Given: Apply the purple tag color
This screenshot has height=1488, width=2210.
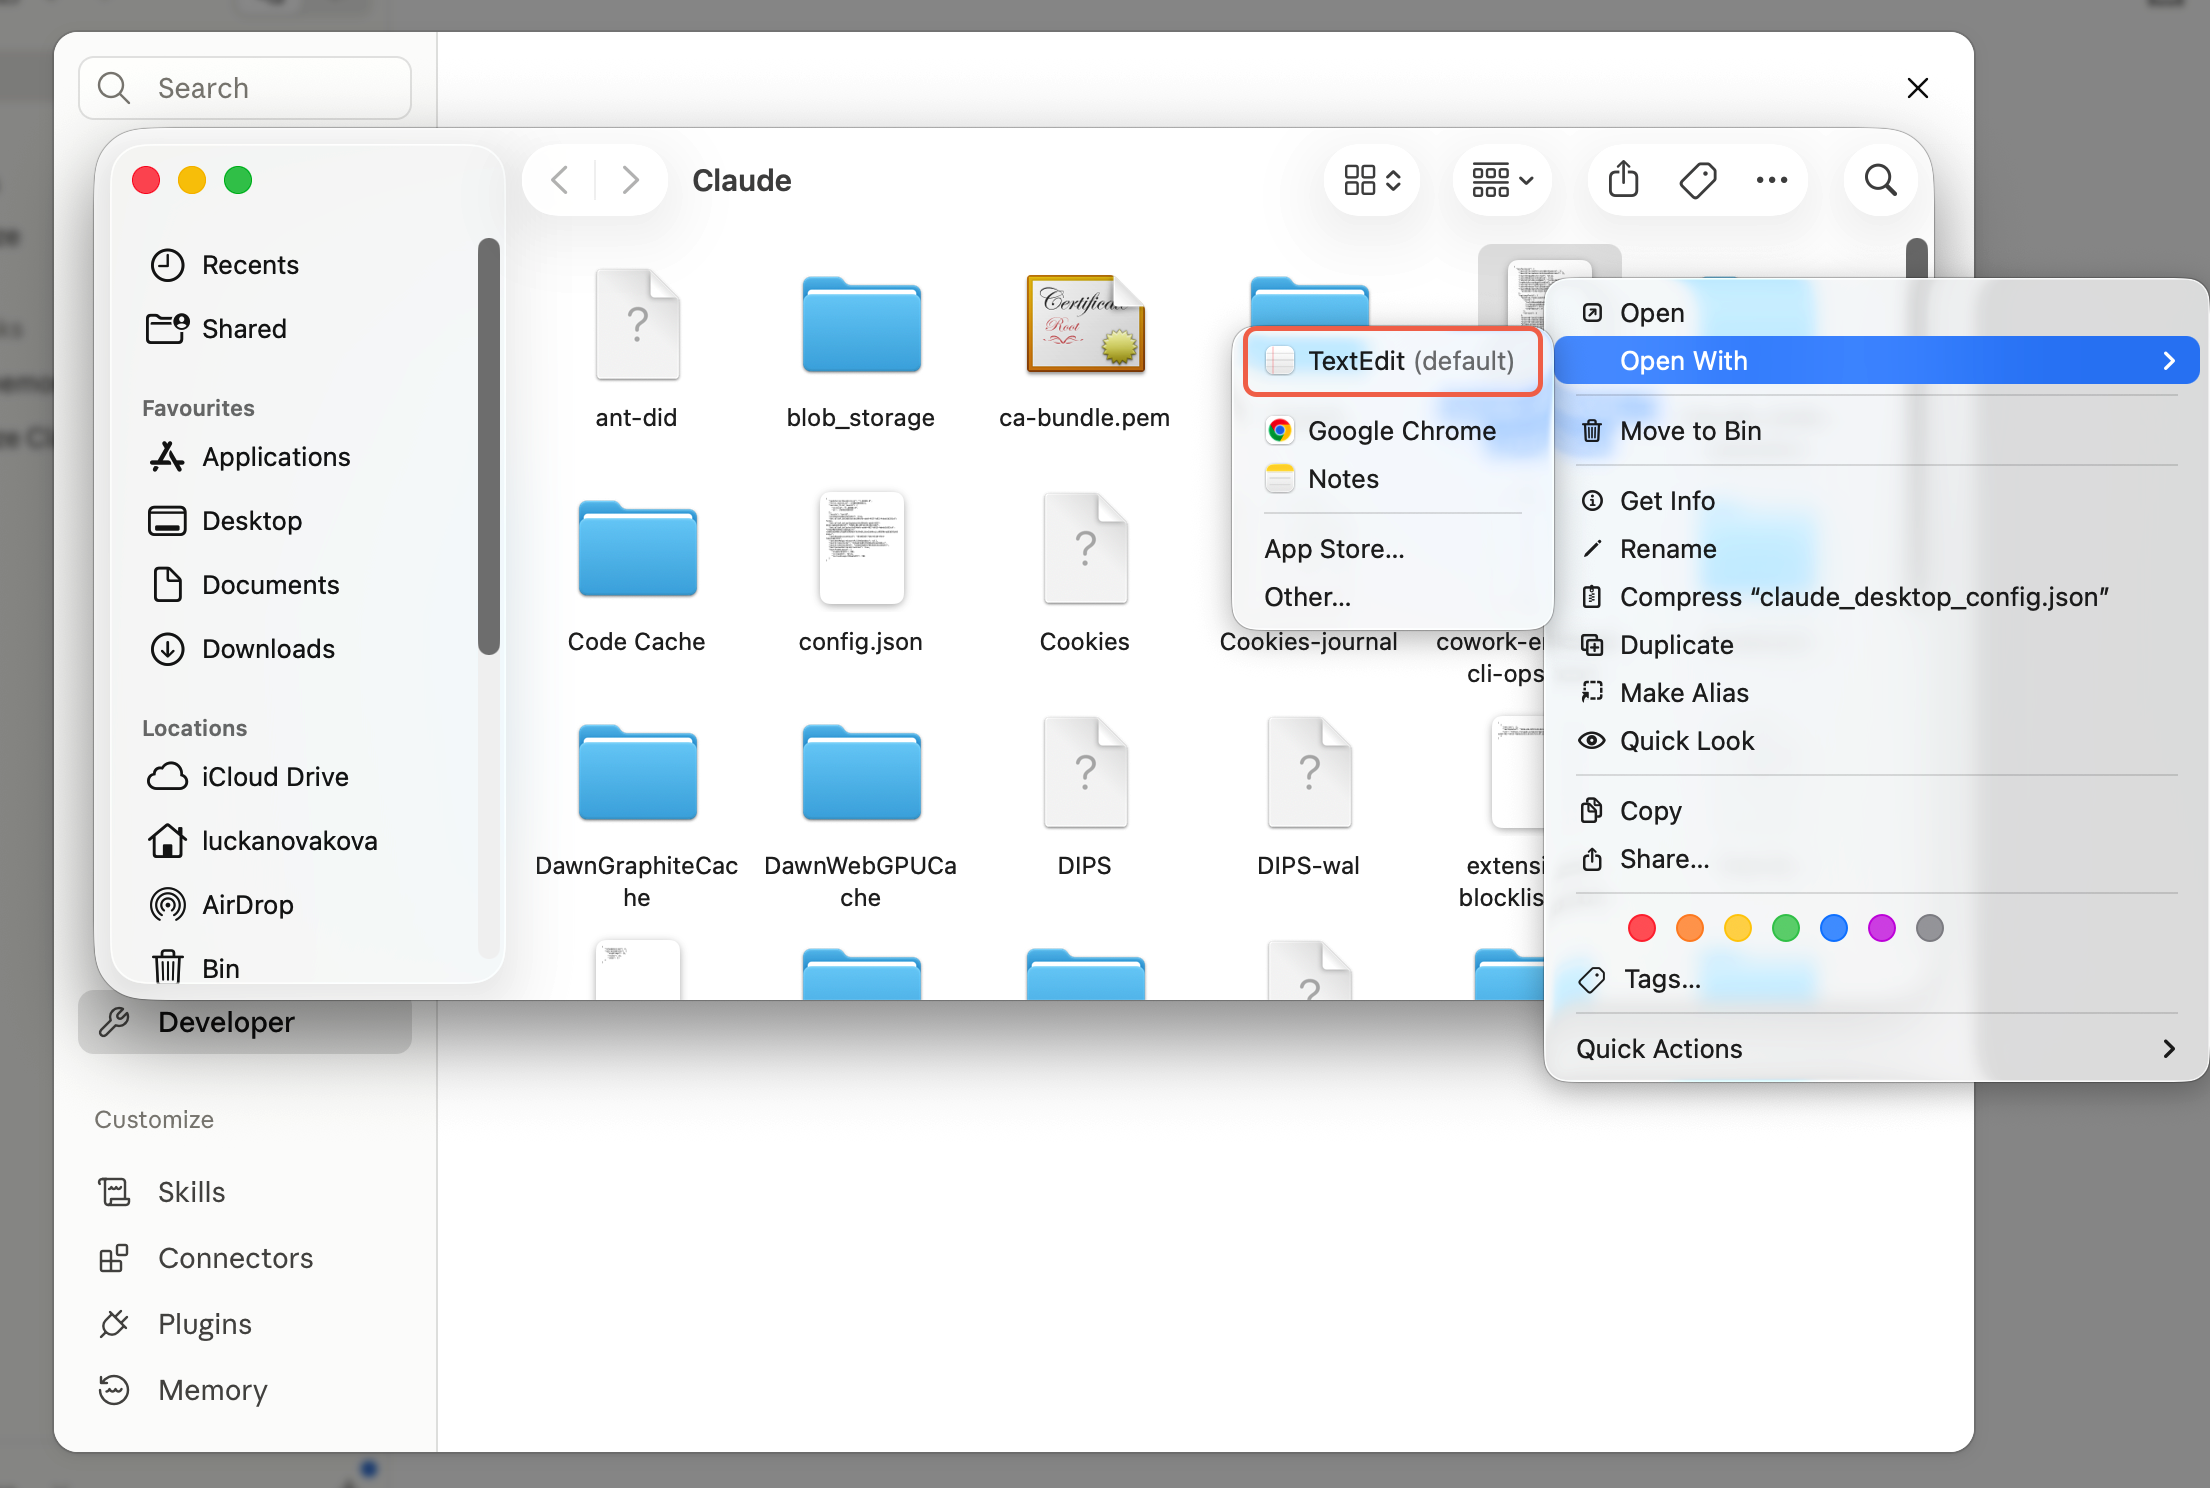Looking at the screenshot, I should (x=1882, y=928).
